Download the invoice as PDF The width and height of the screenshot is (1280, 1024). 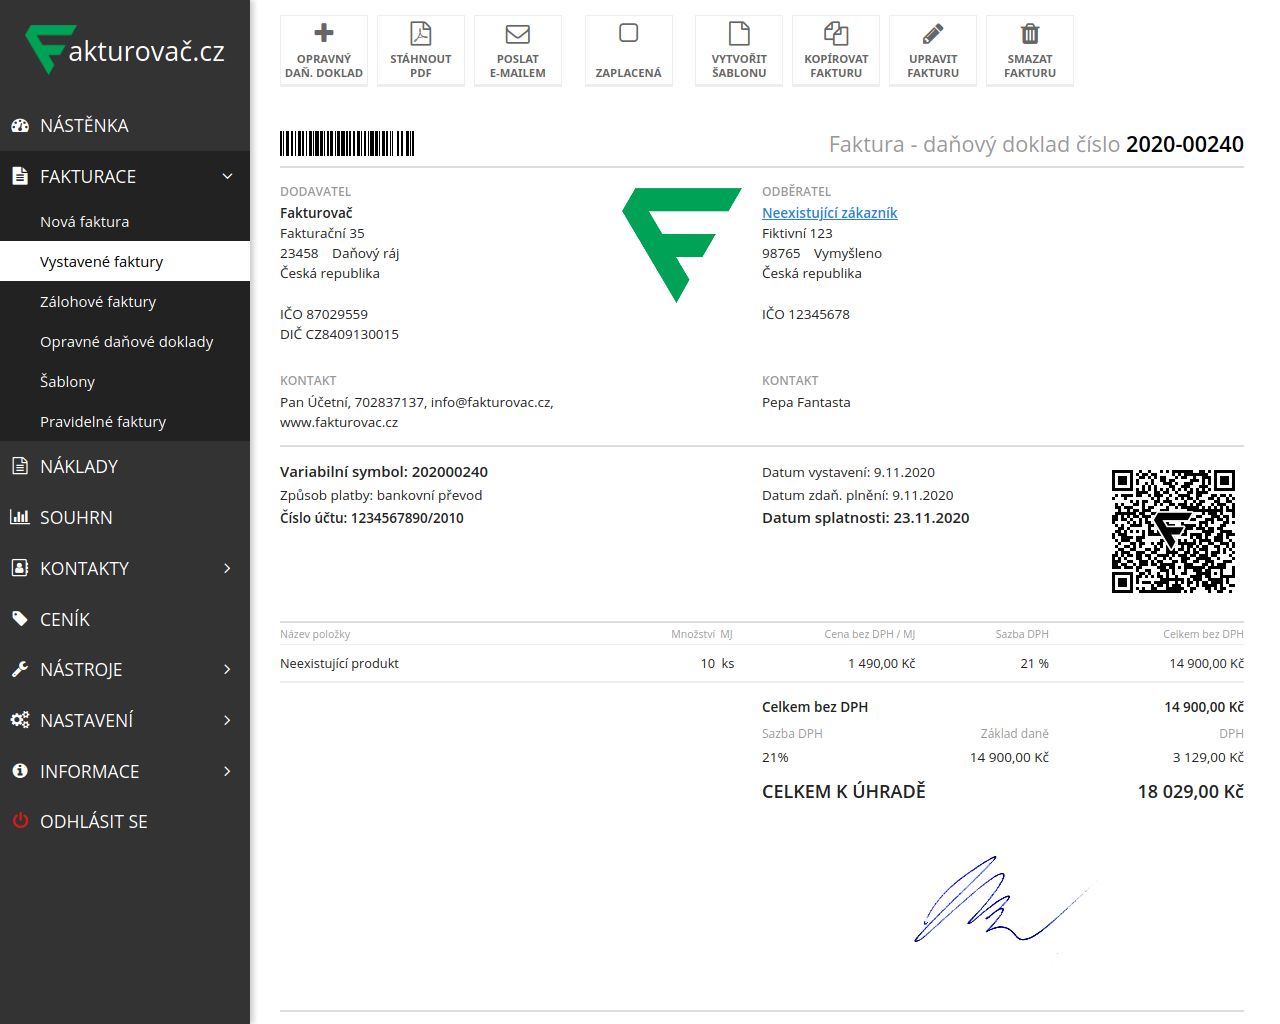[x=420, y=50]
